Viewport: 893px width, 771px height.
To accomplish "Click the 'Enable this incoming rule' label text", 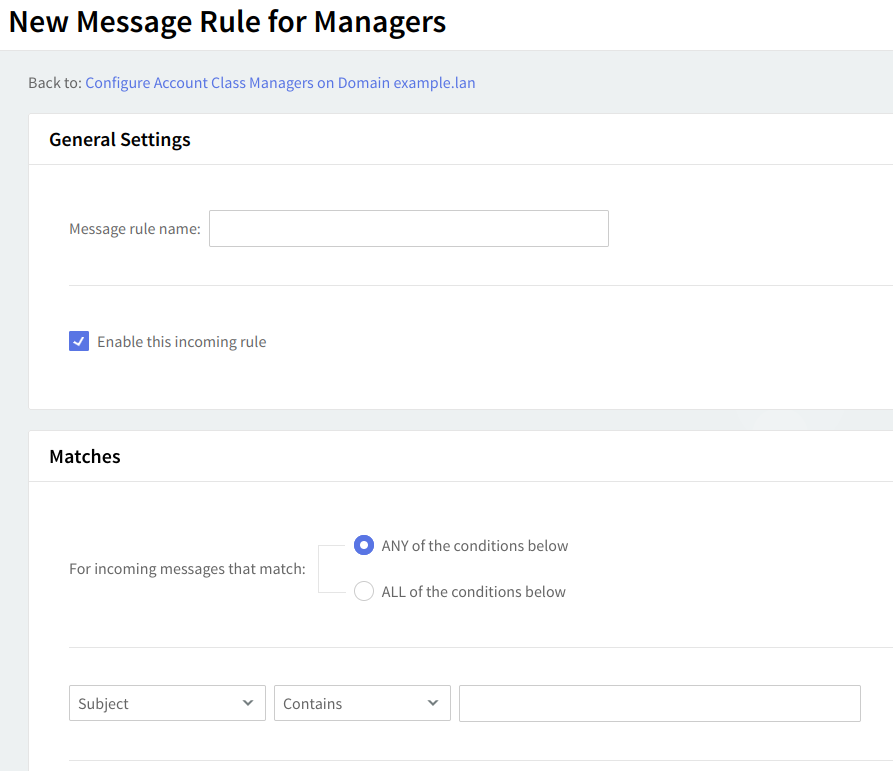I will click(x=181, y=342).
